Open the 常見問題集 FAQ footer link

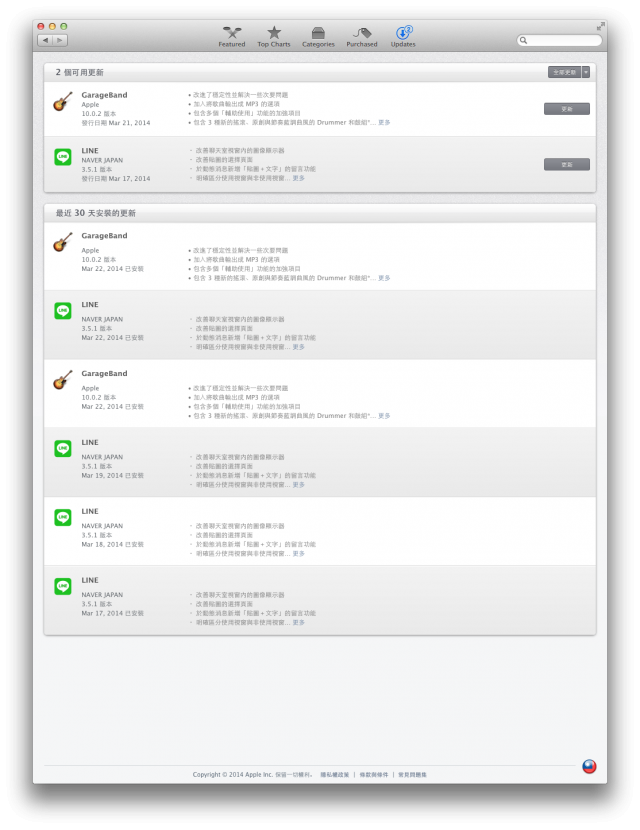click(x=412, y=774)
